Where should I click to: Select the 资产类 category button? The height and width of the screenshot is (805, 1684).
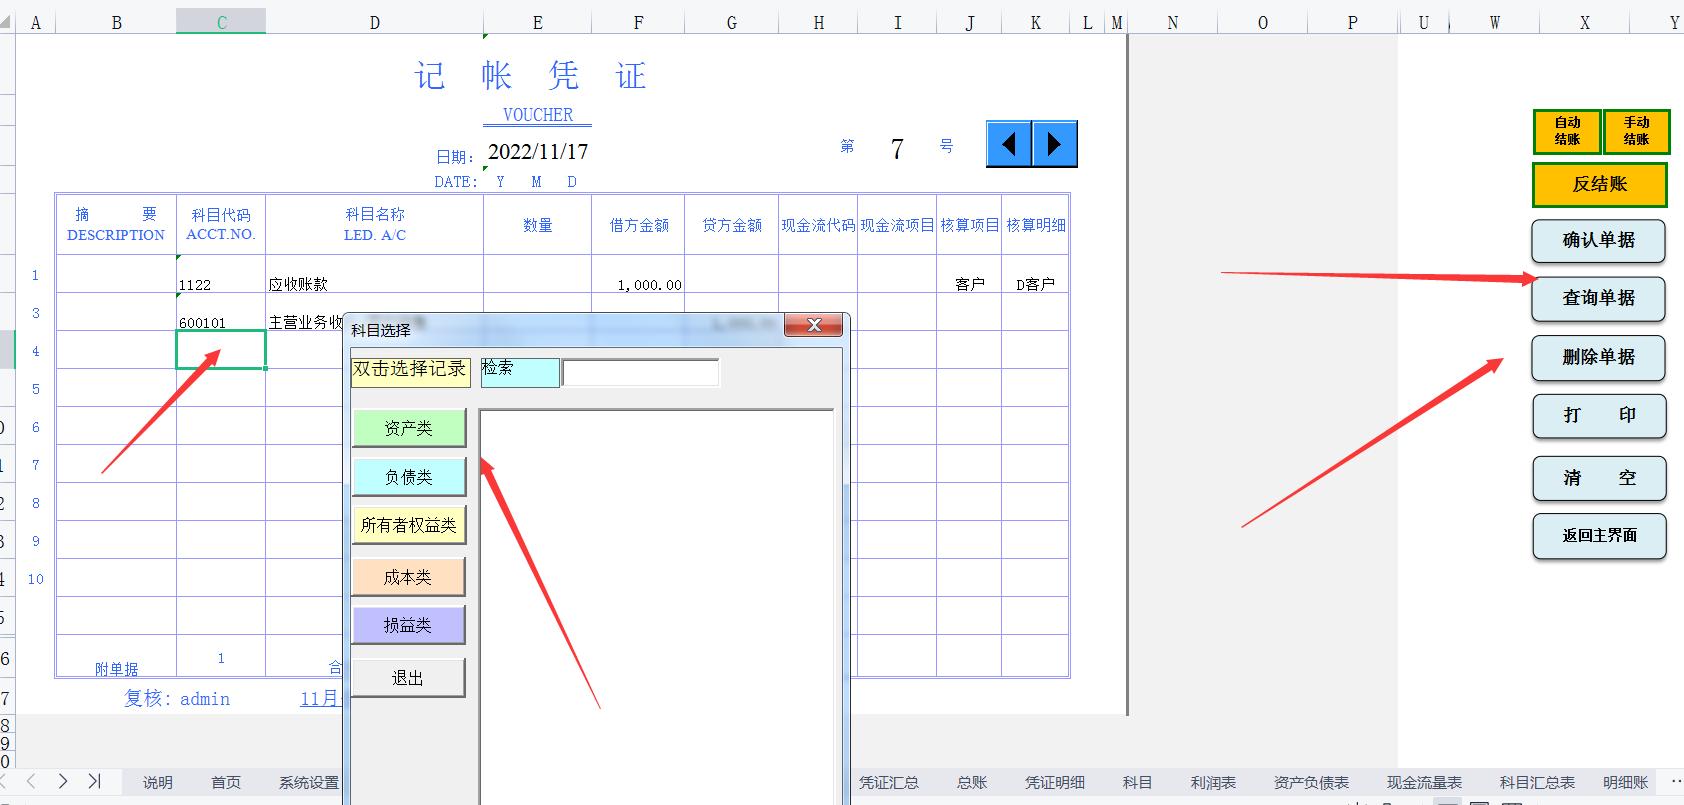click(x=409, y=428)
